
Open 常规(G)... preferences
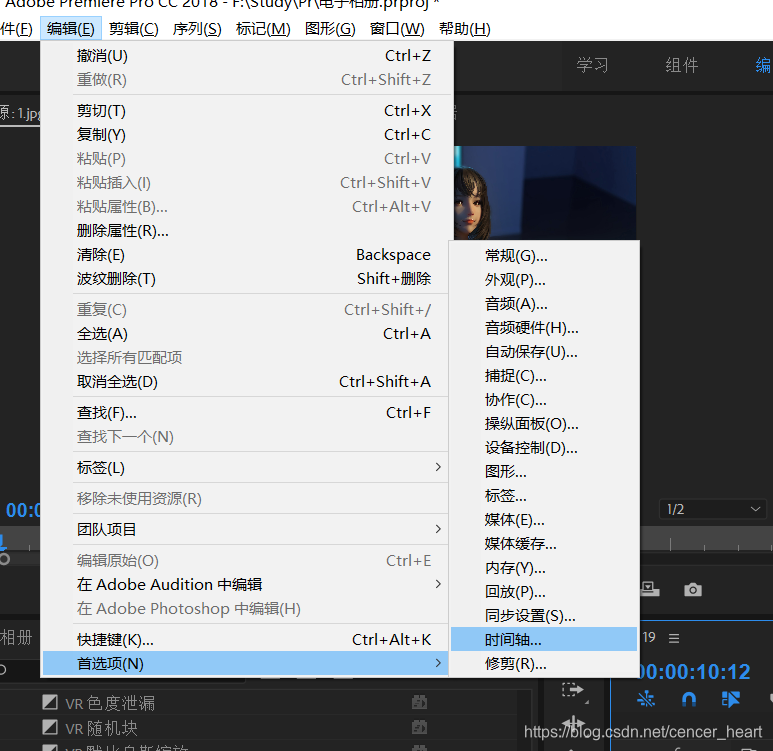544,256
